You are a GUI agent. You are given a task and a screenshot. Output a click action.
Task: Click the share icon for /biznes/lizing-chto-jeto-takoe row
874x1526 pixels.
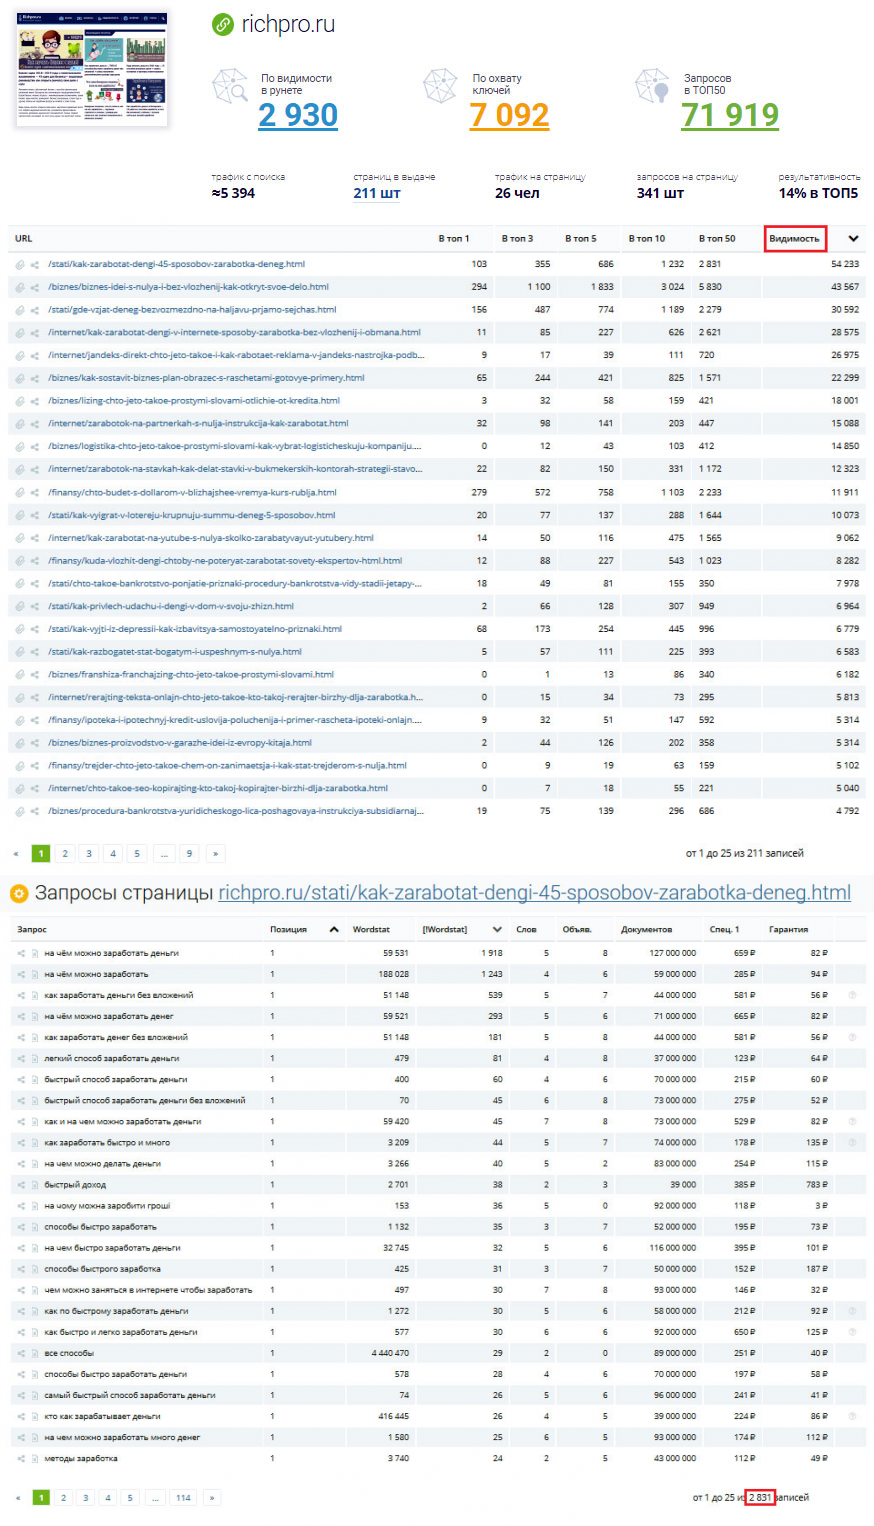35,401
